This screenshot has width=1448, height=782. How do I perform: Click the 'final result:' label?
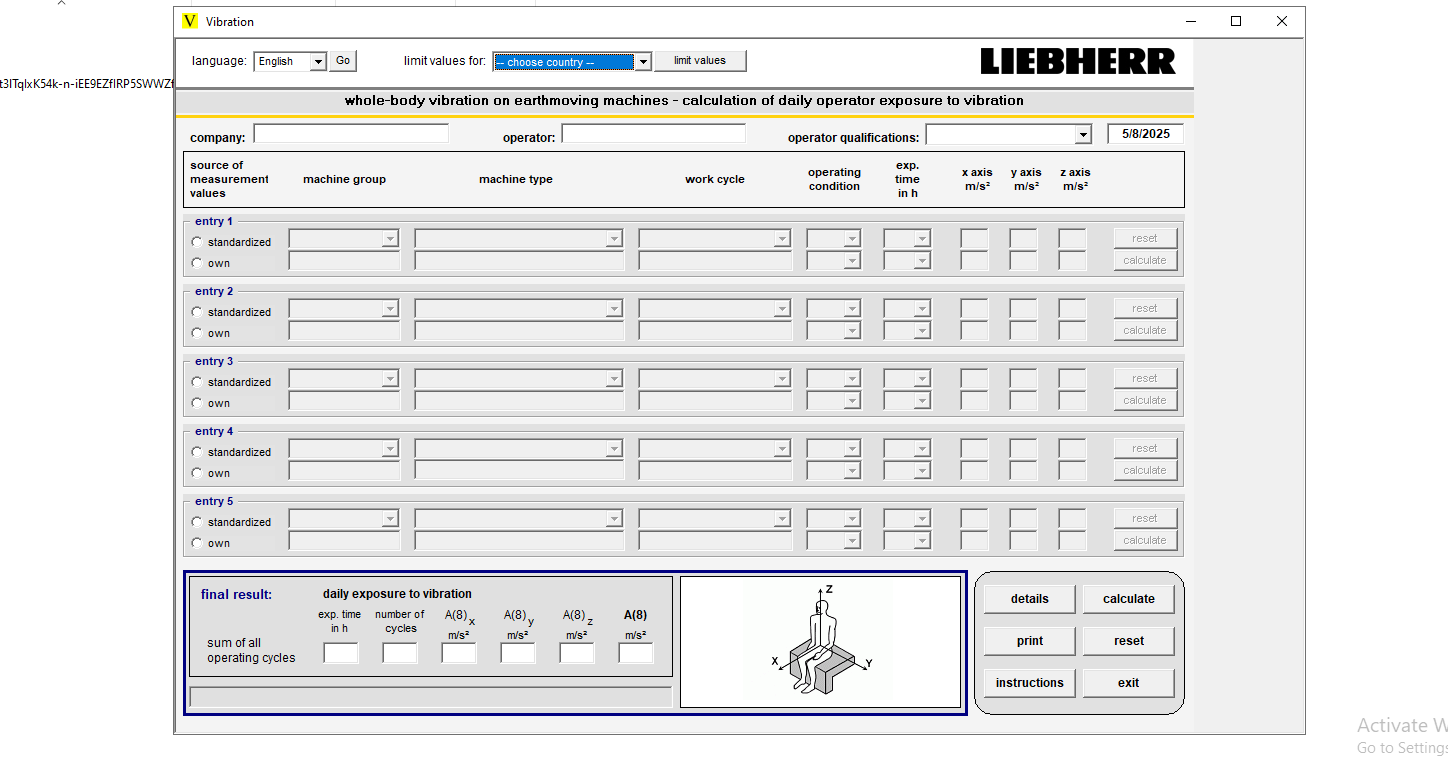236,594
